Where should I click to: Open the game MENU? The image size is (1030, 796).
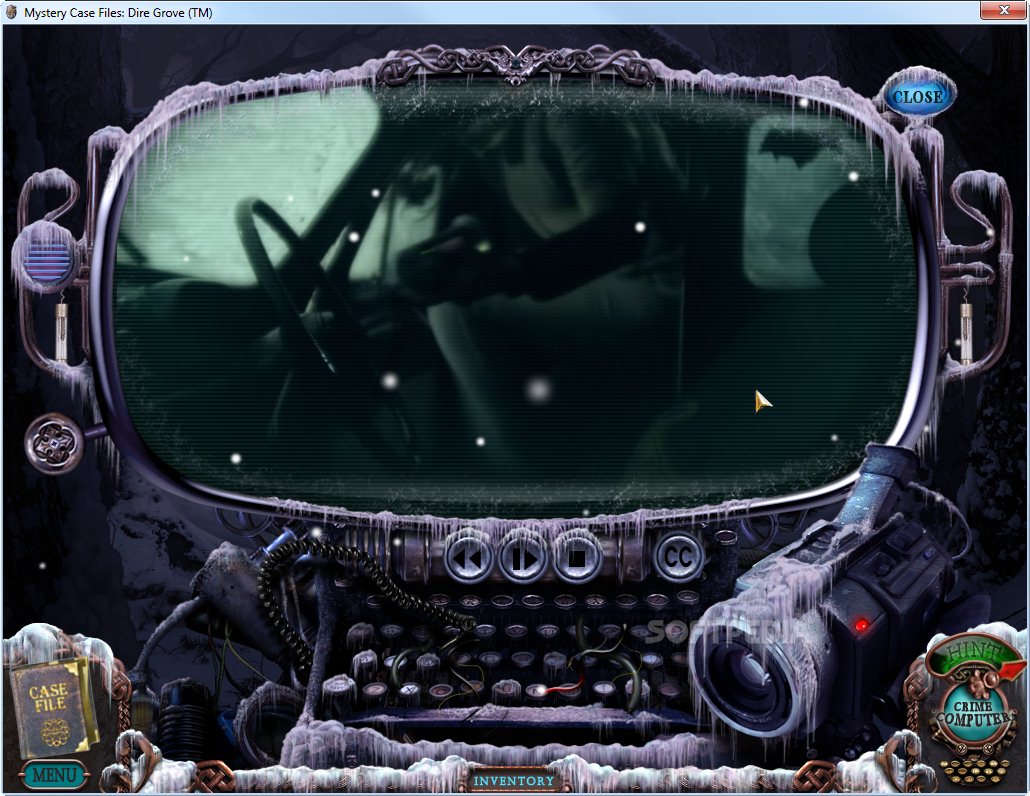(x=55, y=774)
